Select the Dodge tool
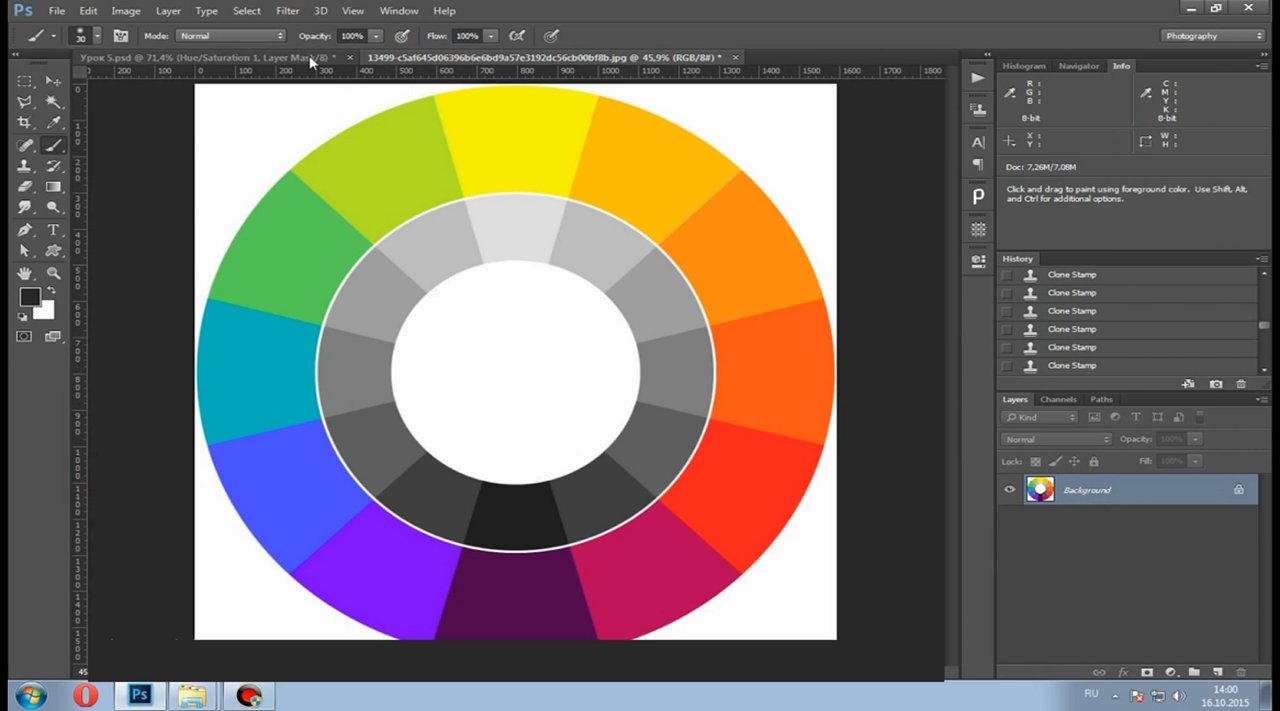1280x711 pixels. 53,208
